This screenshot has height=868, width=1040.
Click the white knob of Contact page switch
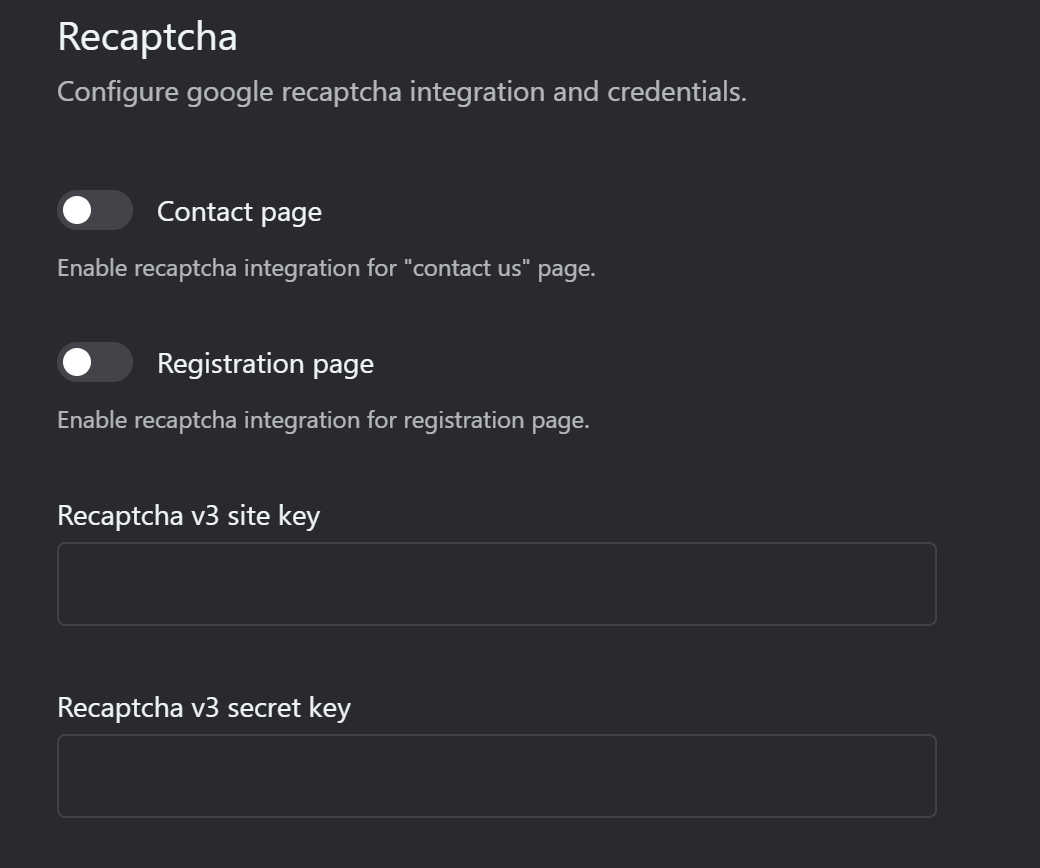(77, 211)
